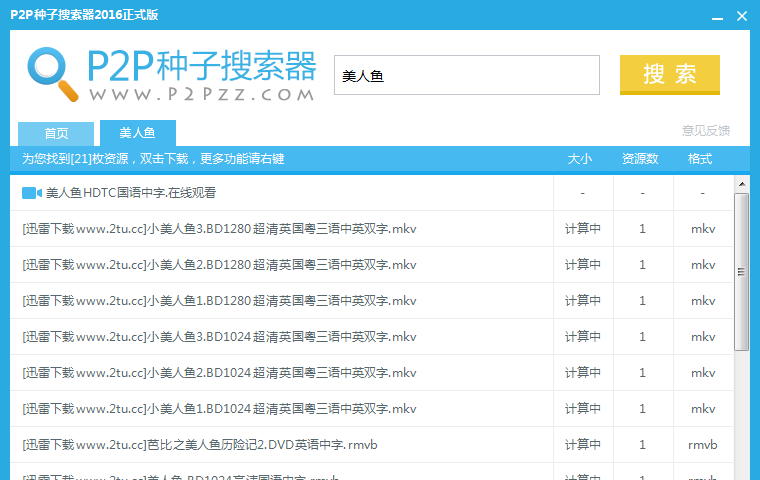This screenshot has width=760, height=480.
Task: Click the search box containing 美人鱼
Action: coord(466,75)
